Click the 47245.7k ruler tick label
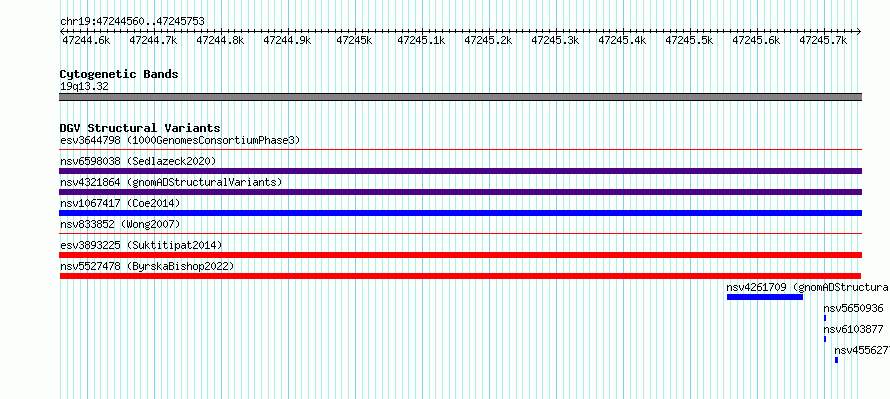This screenshot has height=399, width=890. (823, 40)
